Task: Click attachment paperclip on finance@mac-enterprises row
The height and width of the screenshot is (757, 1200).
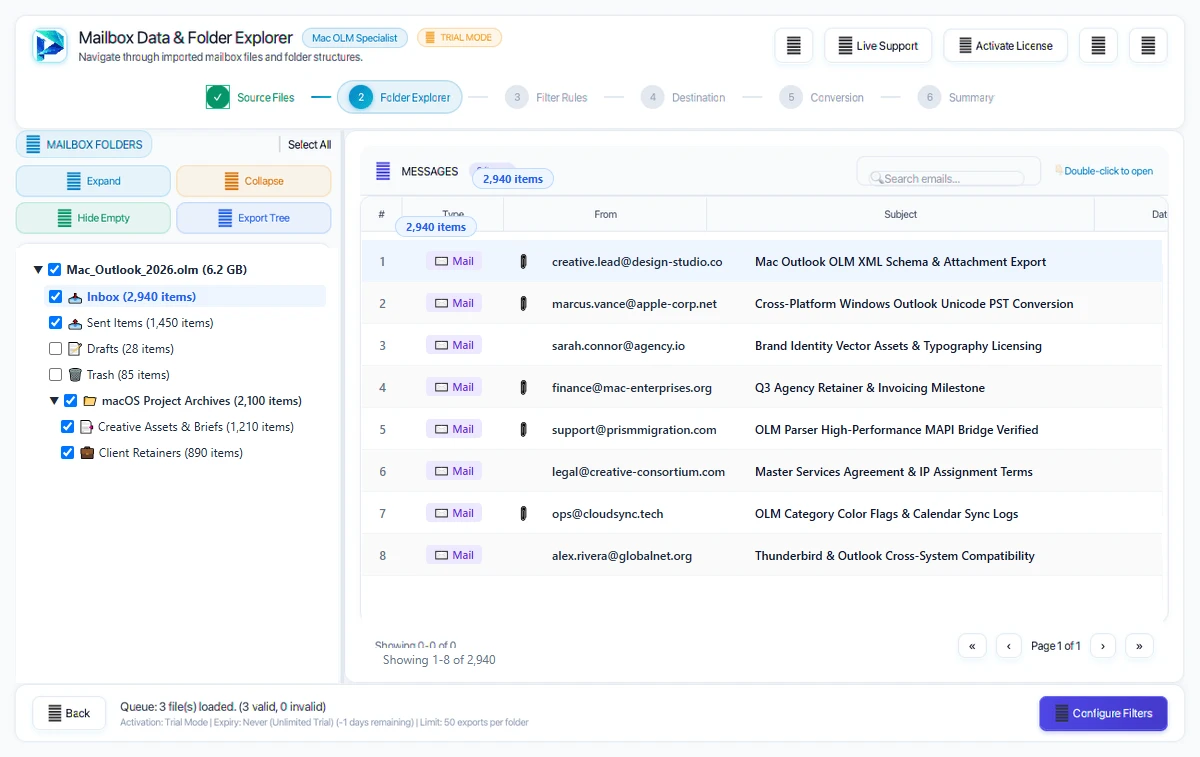Action: (x=522, y=388)
